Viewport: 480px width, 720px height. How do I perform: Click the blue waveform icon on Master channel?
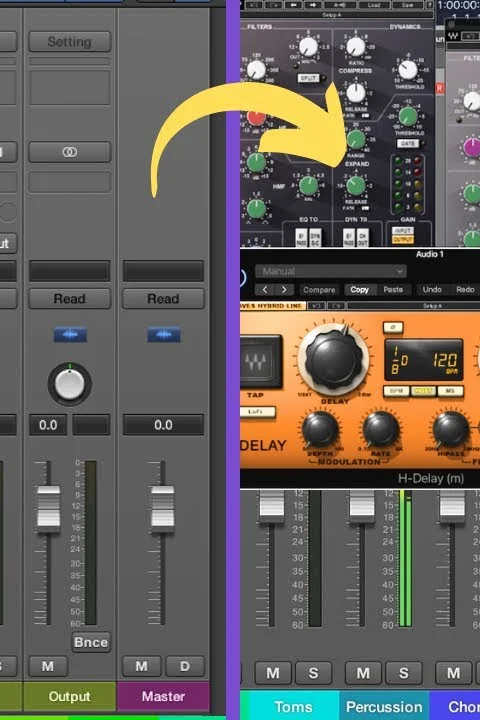coord(164,335)
